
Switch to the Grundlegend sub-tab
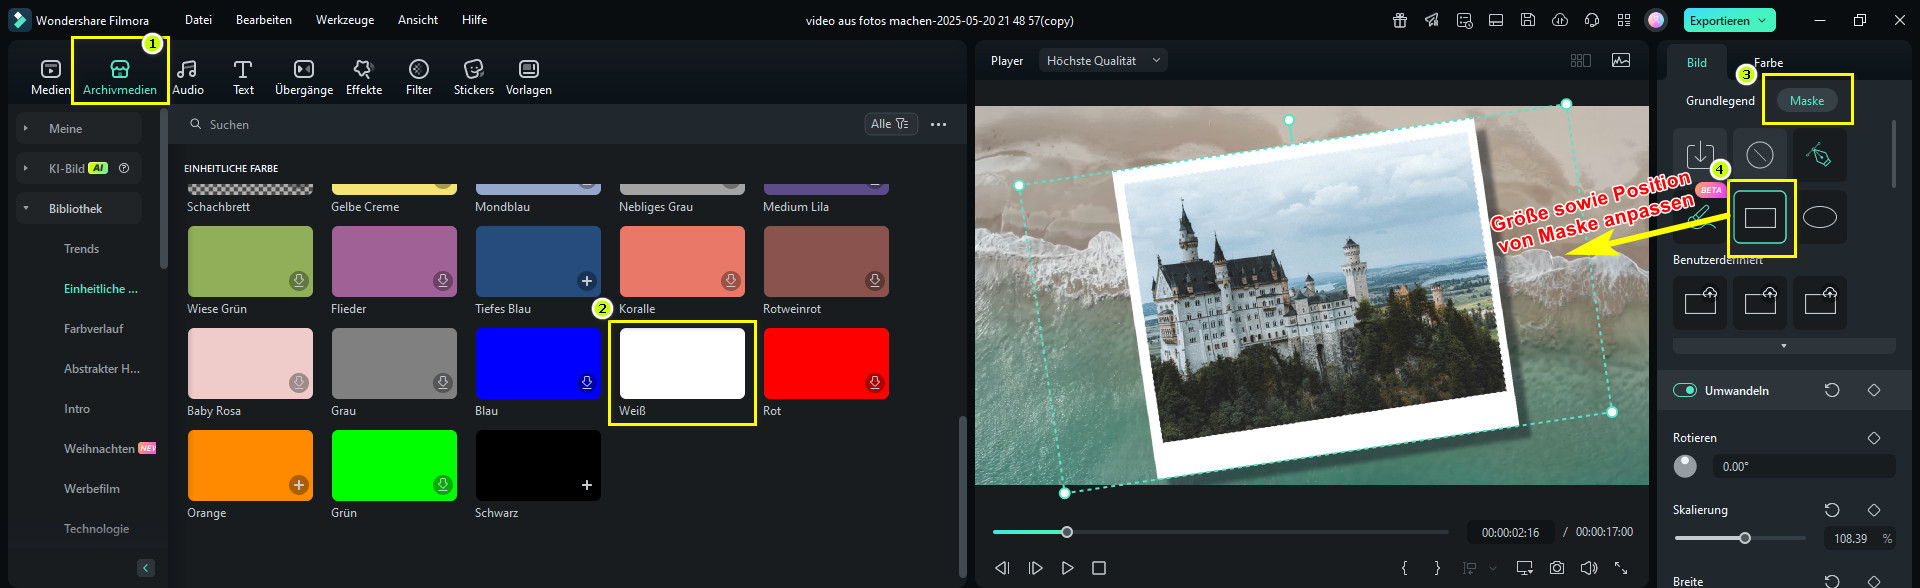pyautogui.click(x=1720, y=101)
